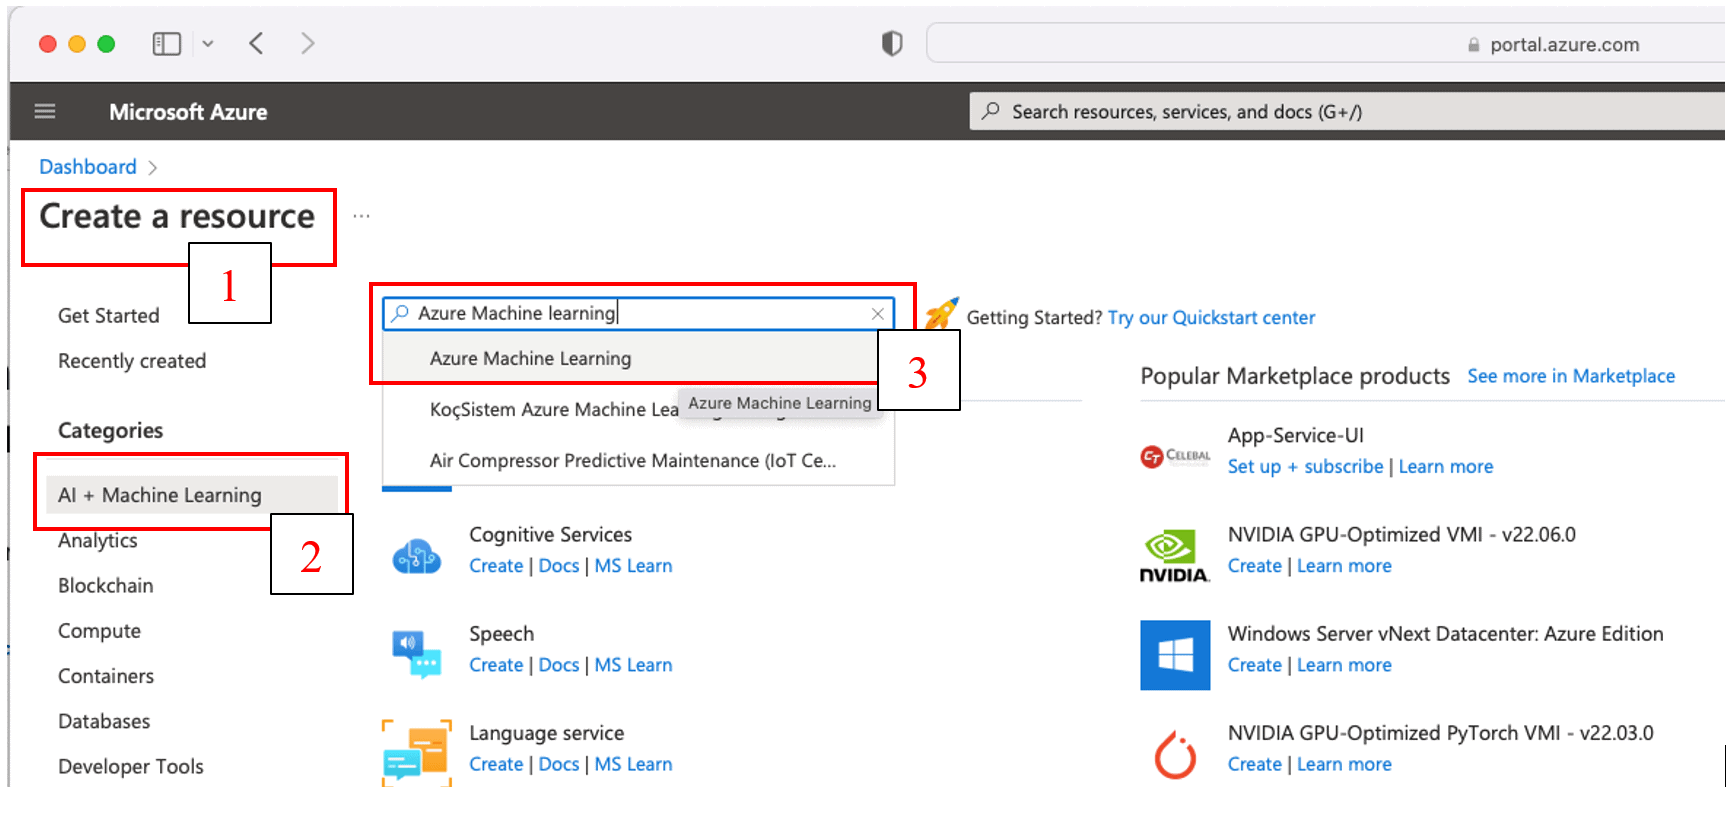Choose Air Compressor Predictive Maintenance suggestion
The image size is (1736, 830).
coord(638,461)
